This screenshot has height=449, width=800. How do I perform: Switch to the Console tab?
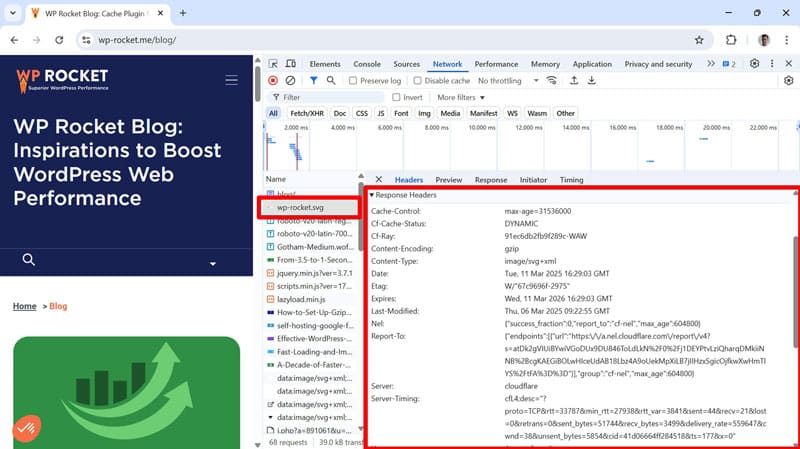coord(367,64)
